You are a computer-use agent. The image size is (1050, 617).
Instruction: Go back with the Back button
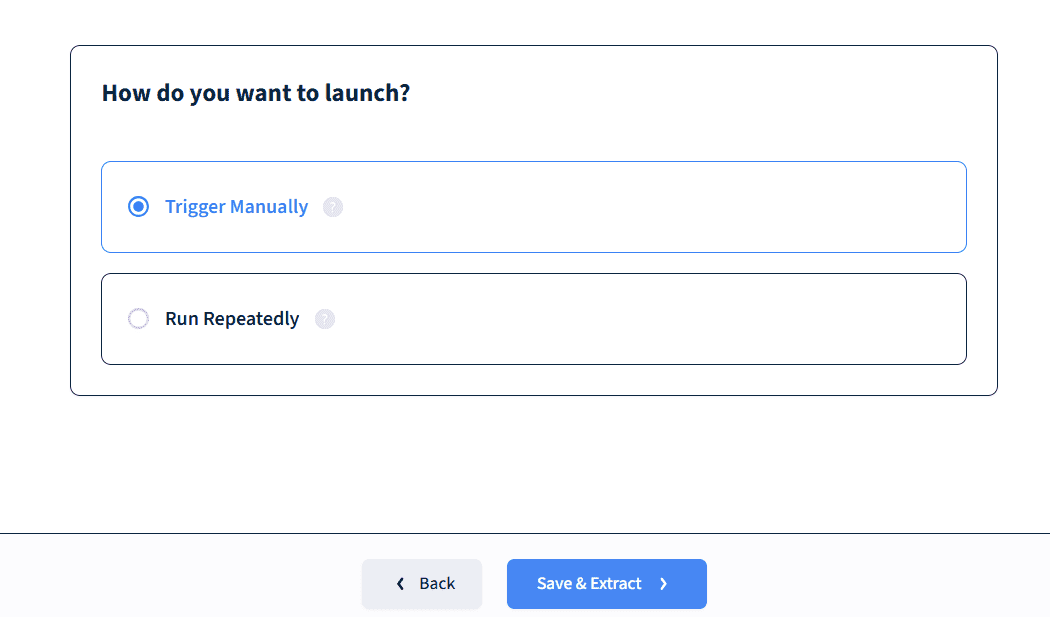(x=422, y=584)
